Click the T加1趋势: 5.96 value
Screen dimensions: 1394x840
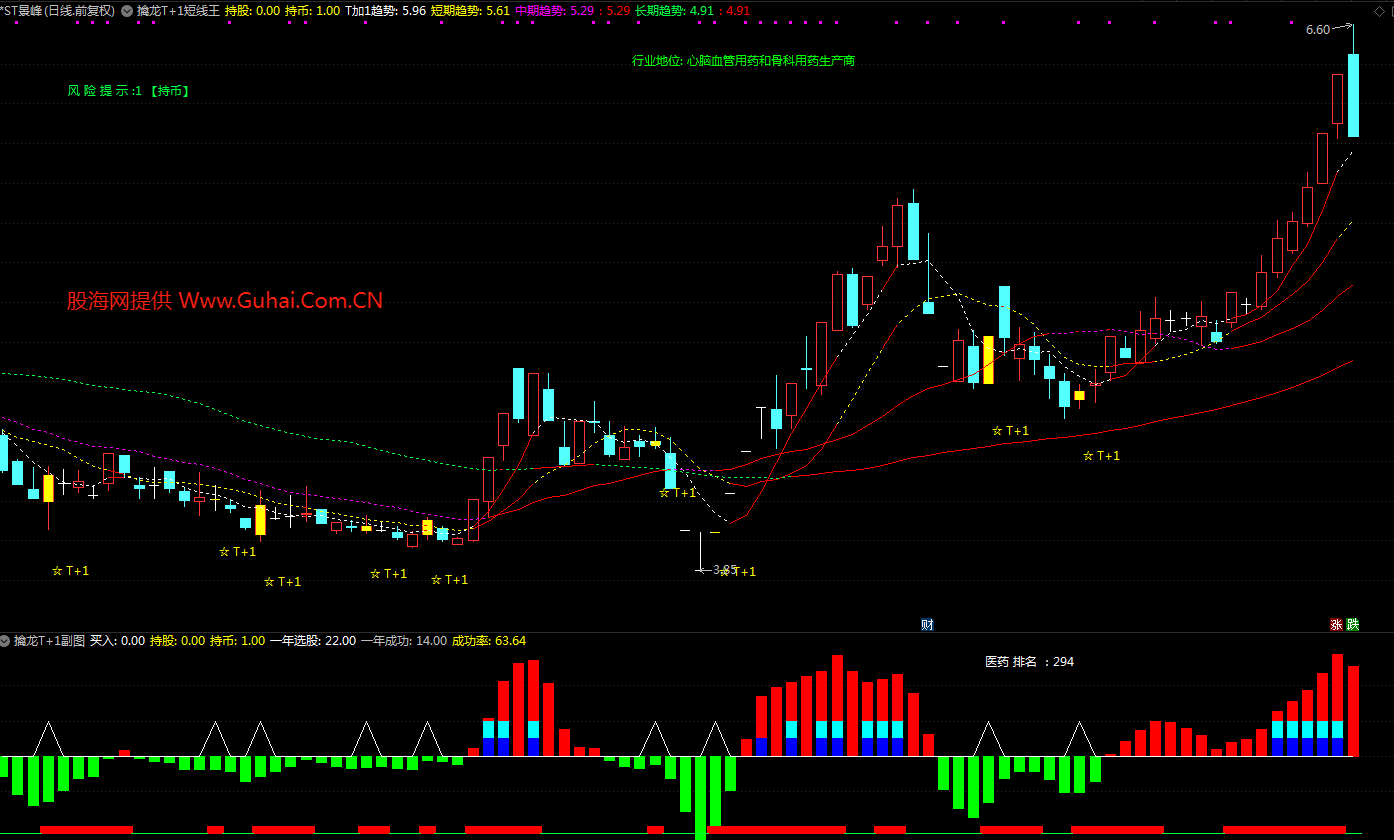coord(385,11)
